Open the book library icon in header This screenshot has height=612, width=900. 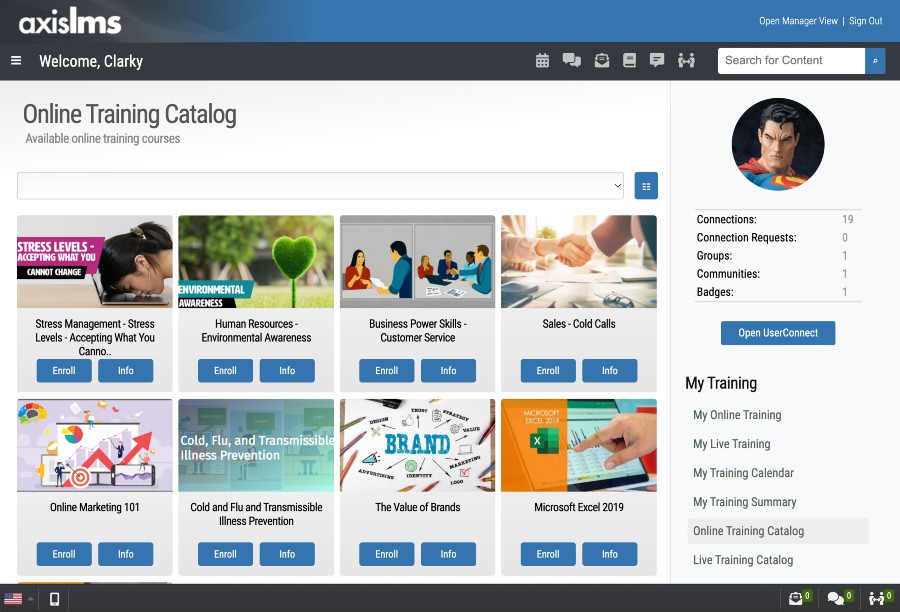pyautogui.click(x=630, y=60)
